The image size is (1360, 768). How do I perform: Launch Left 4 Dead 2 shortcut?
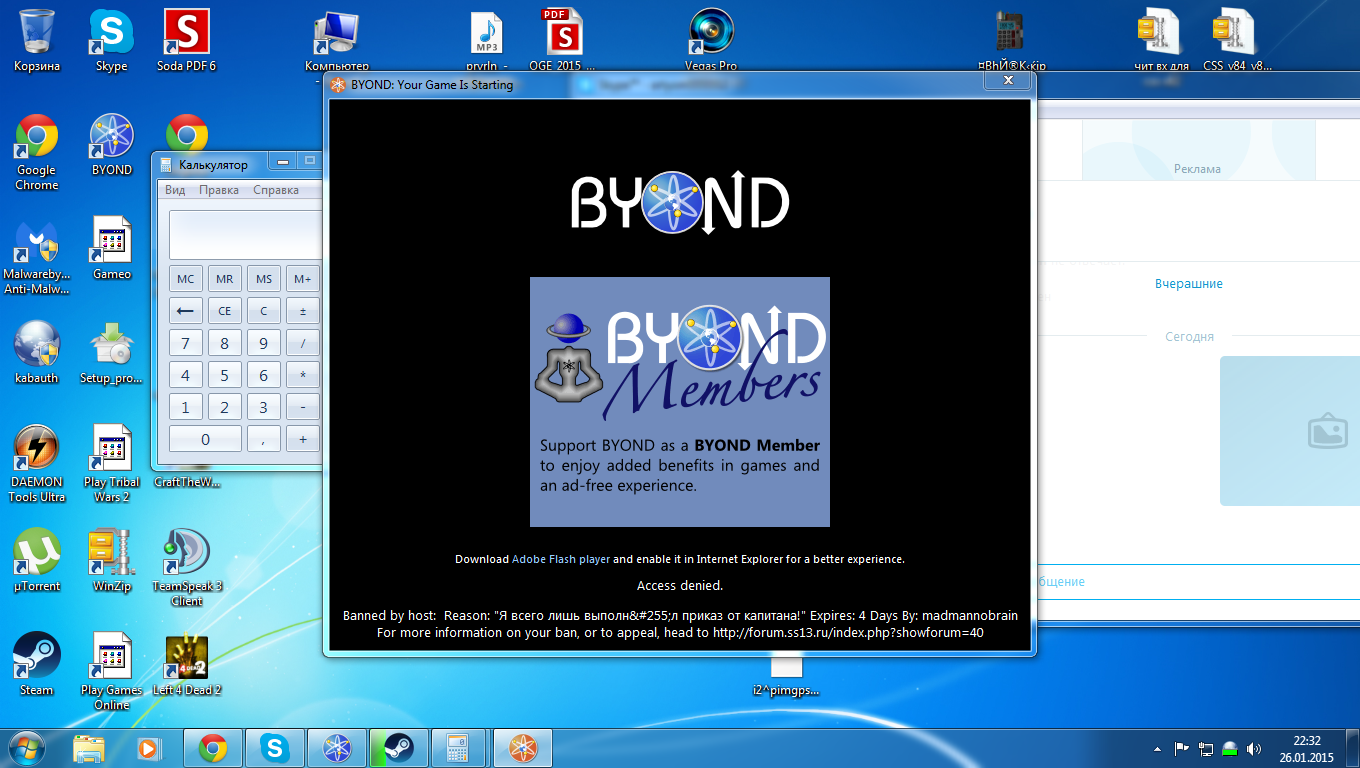(187, 663)
